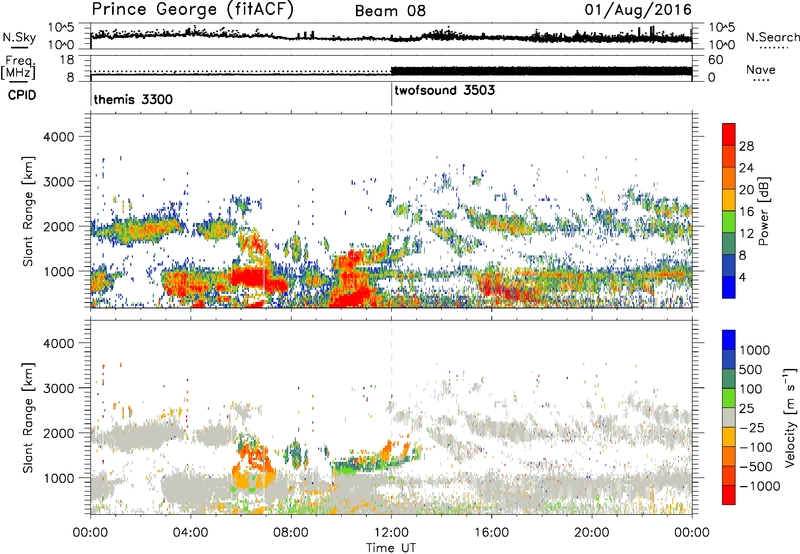Click the 'Time UT' axis label
800x554 pixels.
tap(391, 548)
